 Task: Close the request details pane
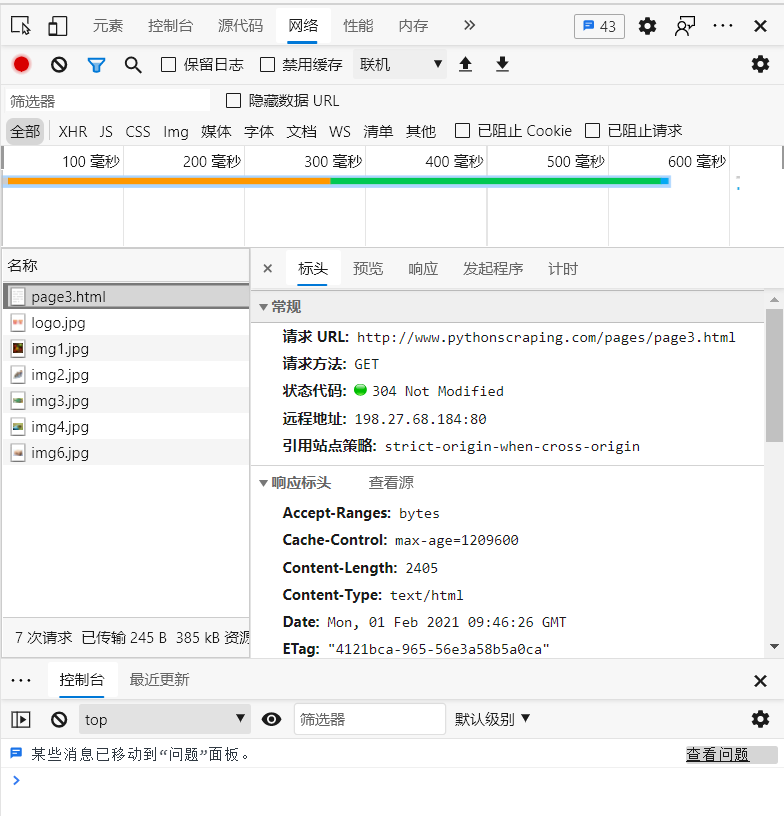(268, 269)
